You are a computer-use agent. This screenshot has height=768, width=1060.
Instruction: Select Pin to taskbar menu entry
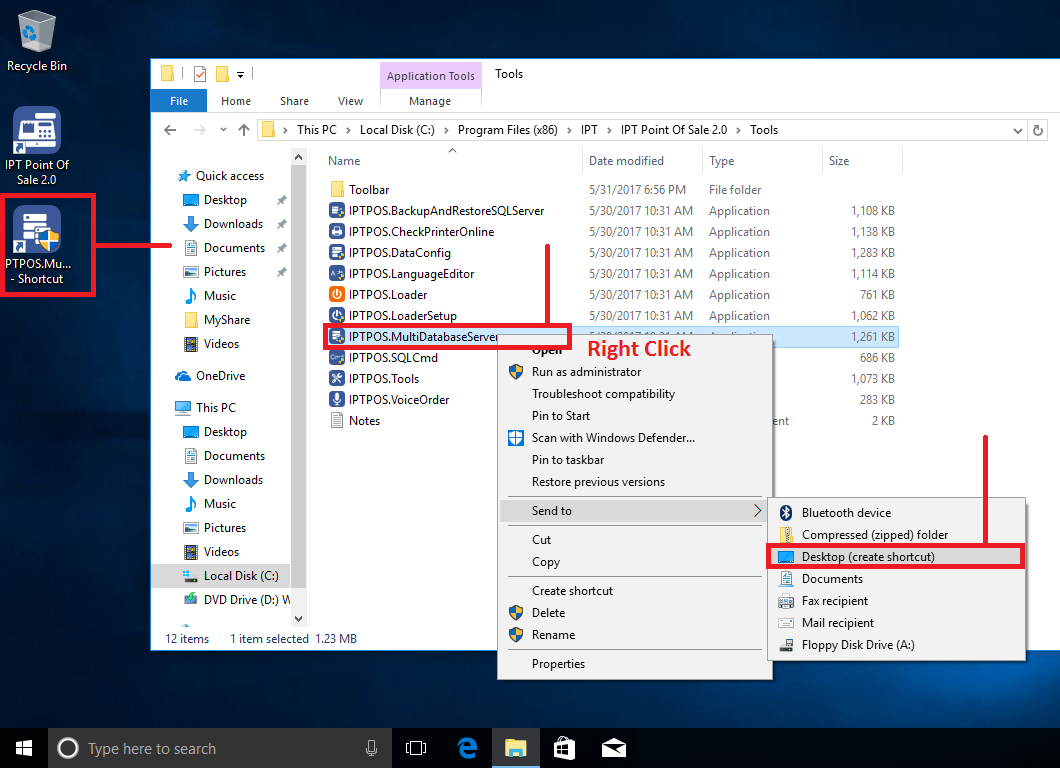[x=635, y=460]
